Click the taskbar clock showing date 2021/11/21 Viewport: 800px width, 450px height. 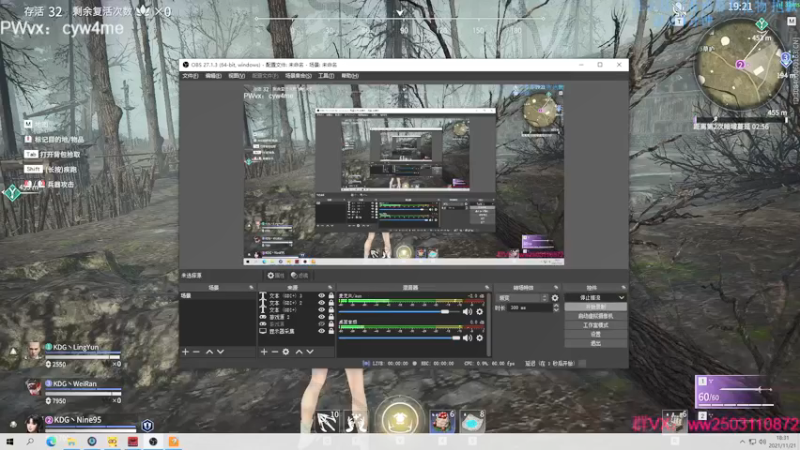[x=782, y=442]
